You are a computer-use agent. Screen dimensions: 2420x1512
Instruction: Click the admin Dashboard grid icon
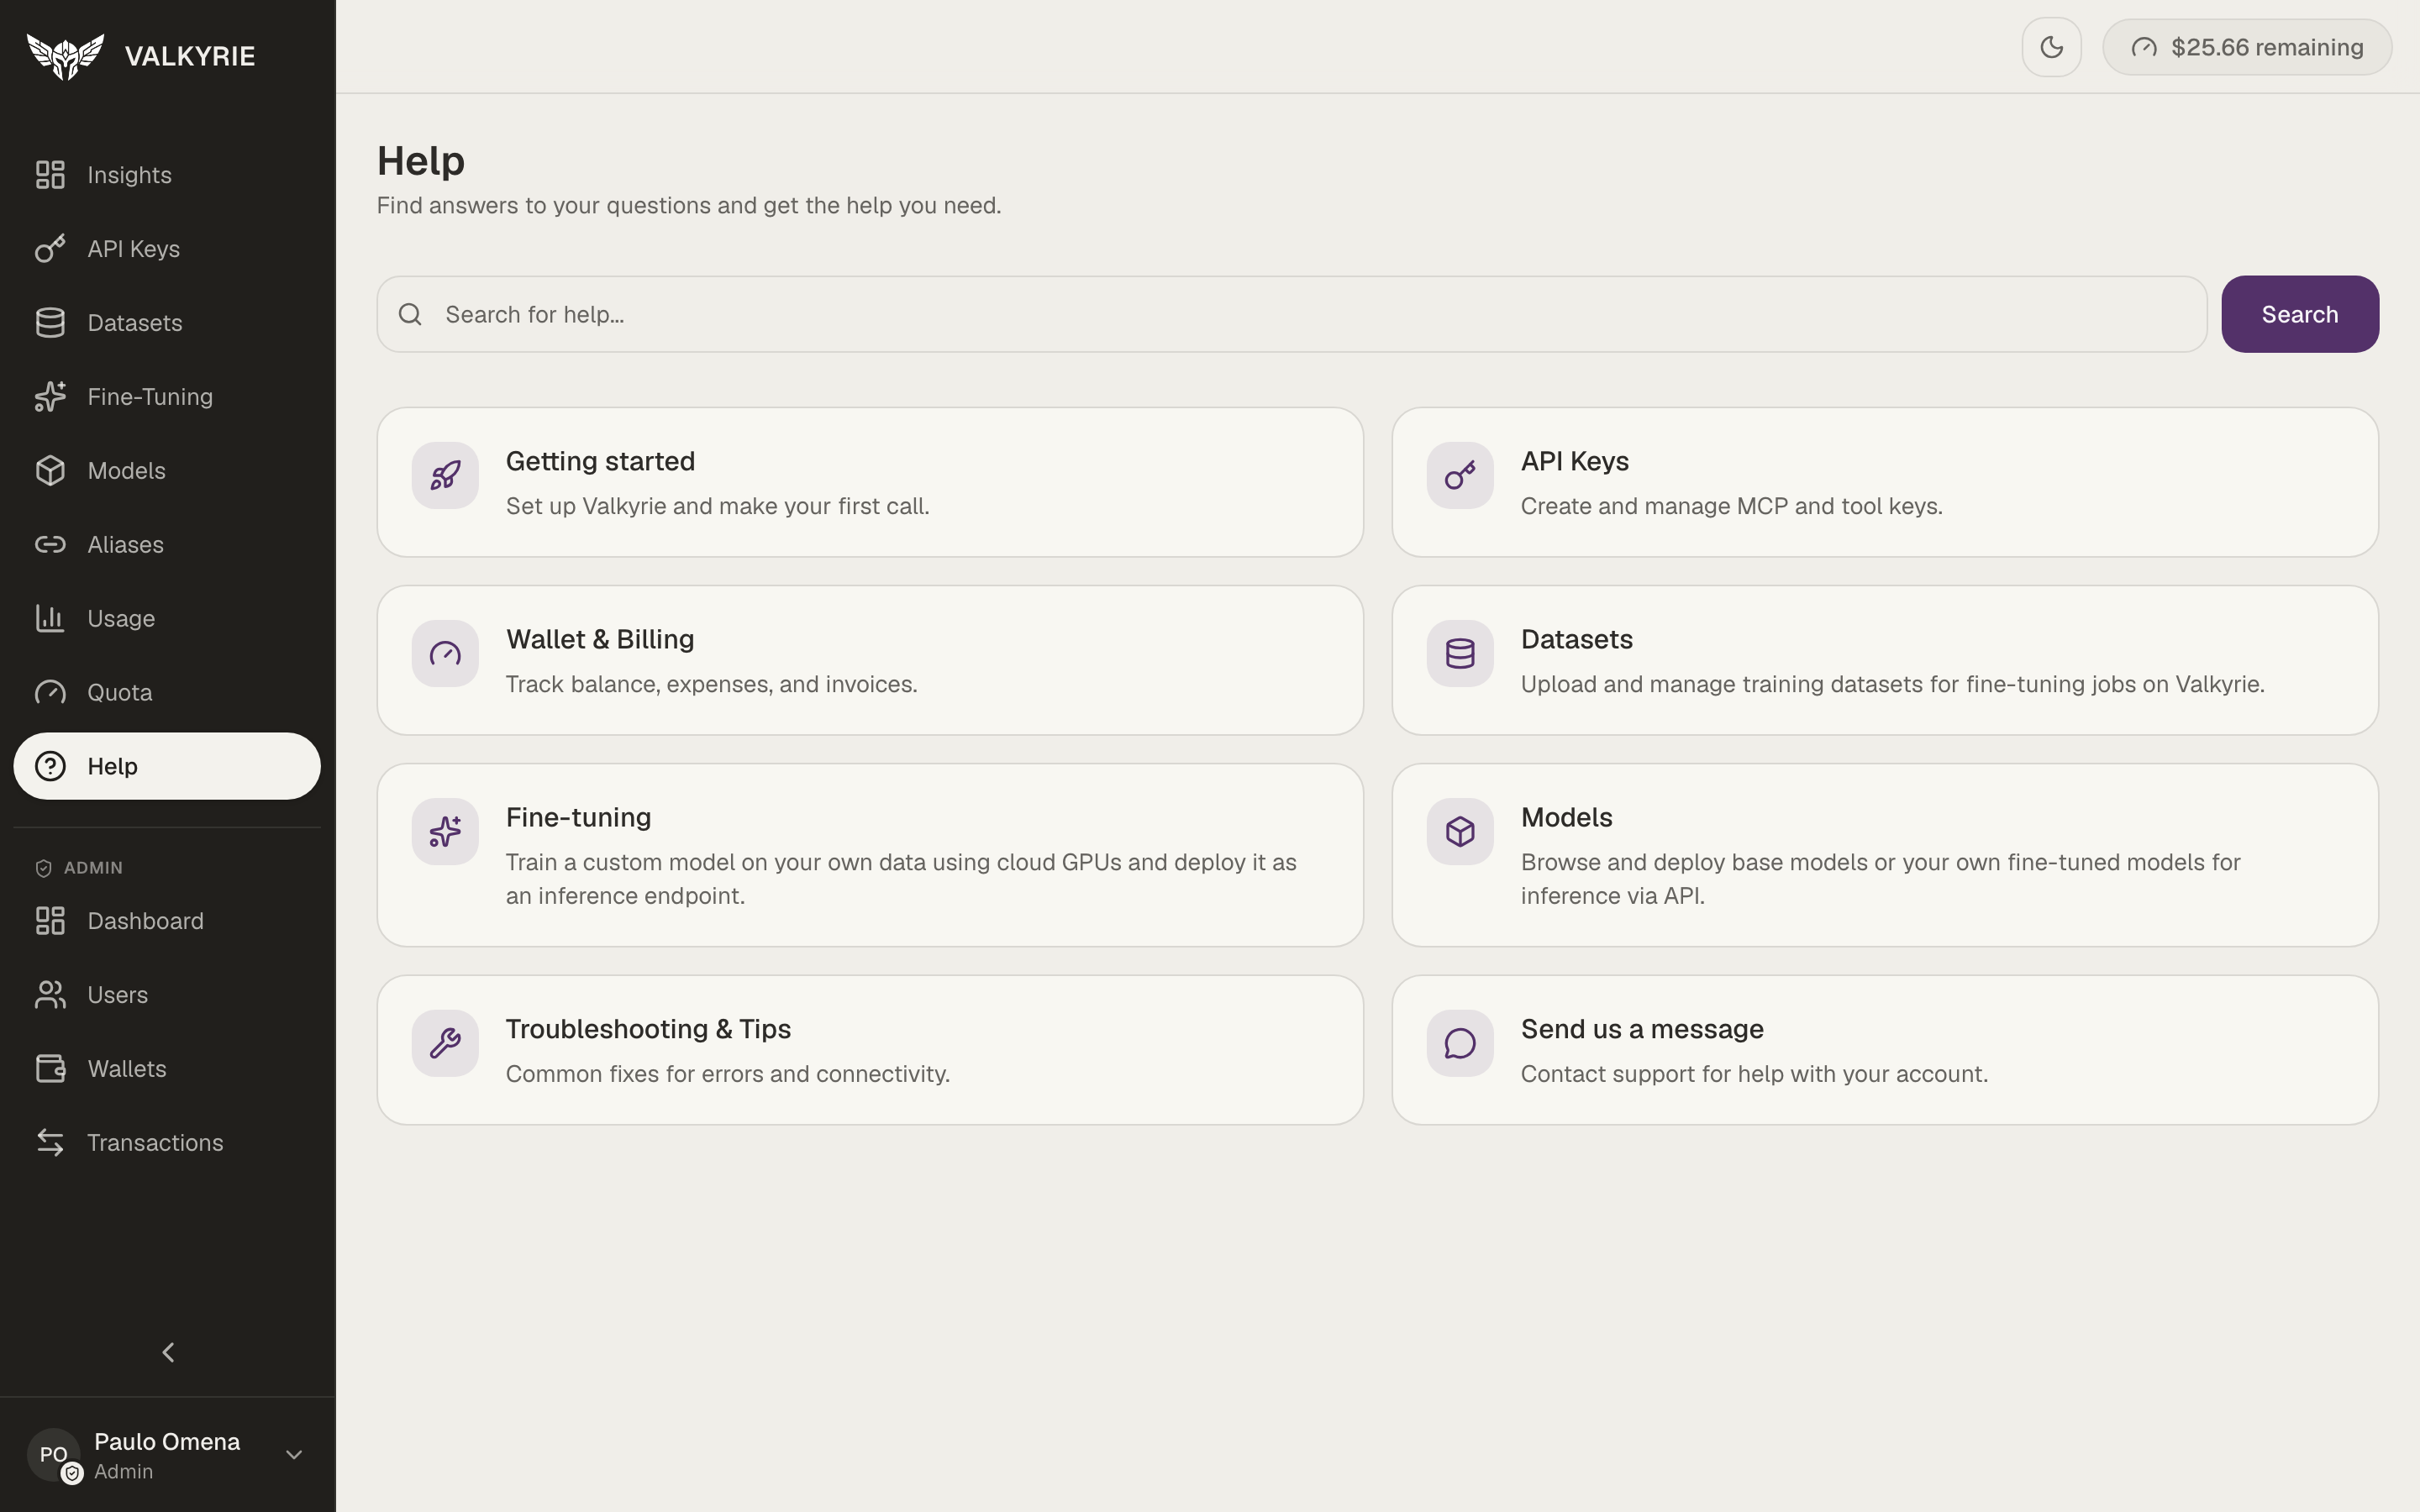pos(50,921)
